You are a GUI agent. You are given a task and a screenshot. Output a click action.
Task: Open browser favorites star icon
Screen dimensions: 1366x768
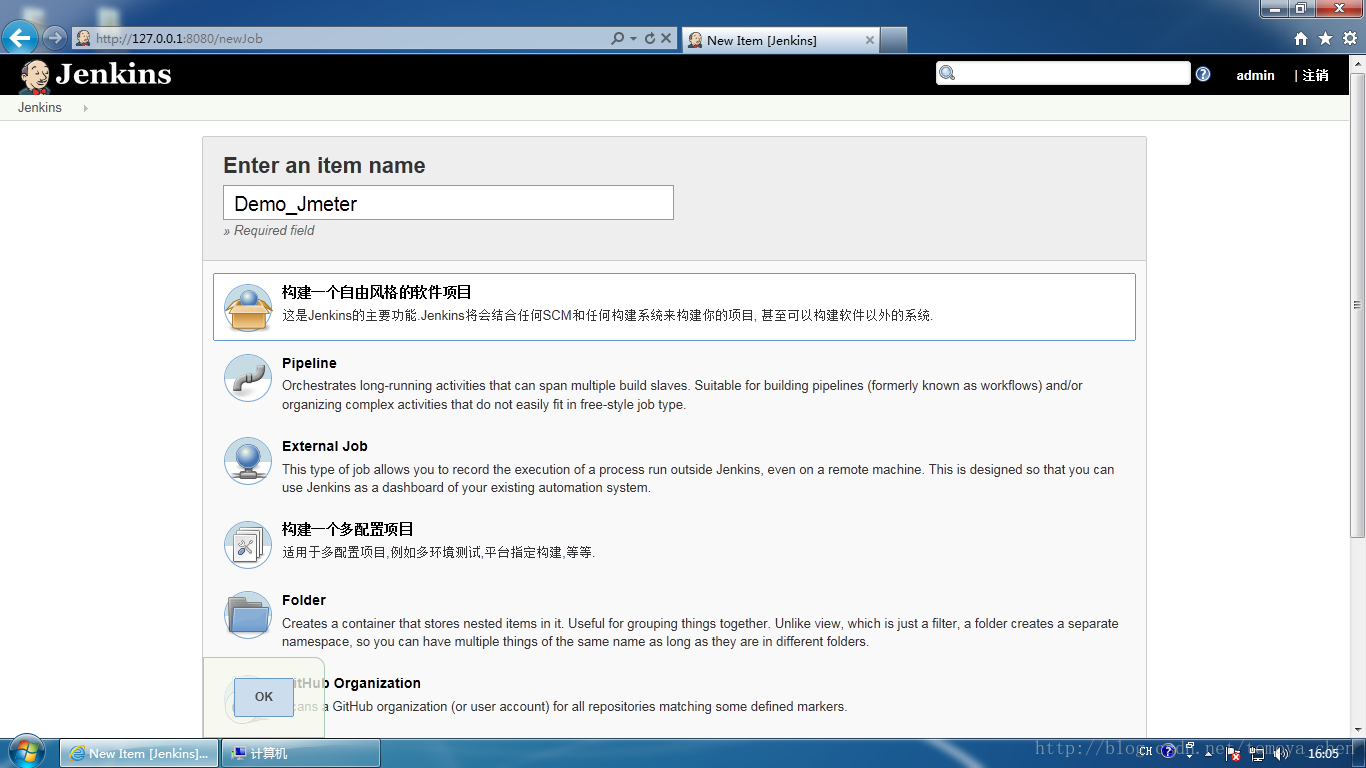pyautogui.click(x=1325, y=39)
